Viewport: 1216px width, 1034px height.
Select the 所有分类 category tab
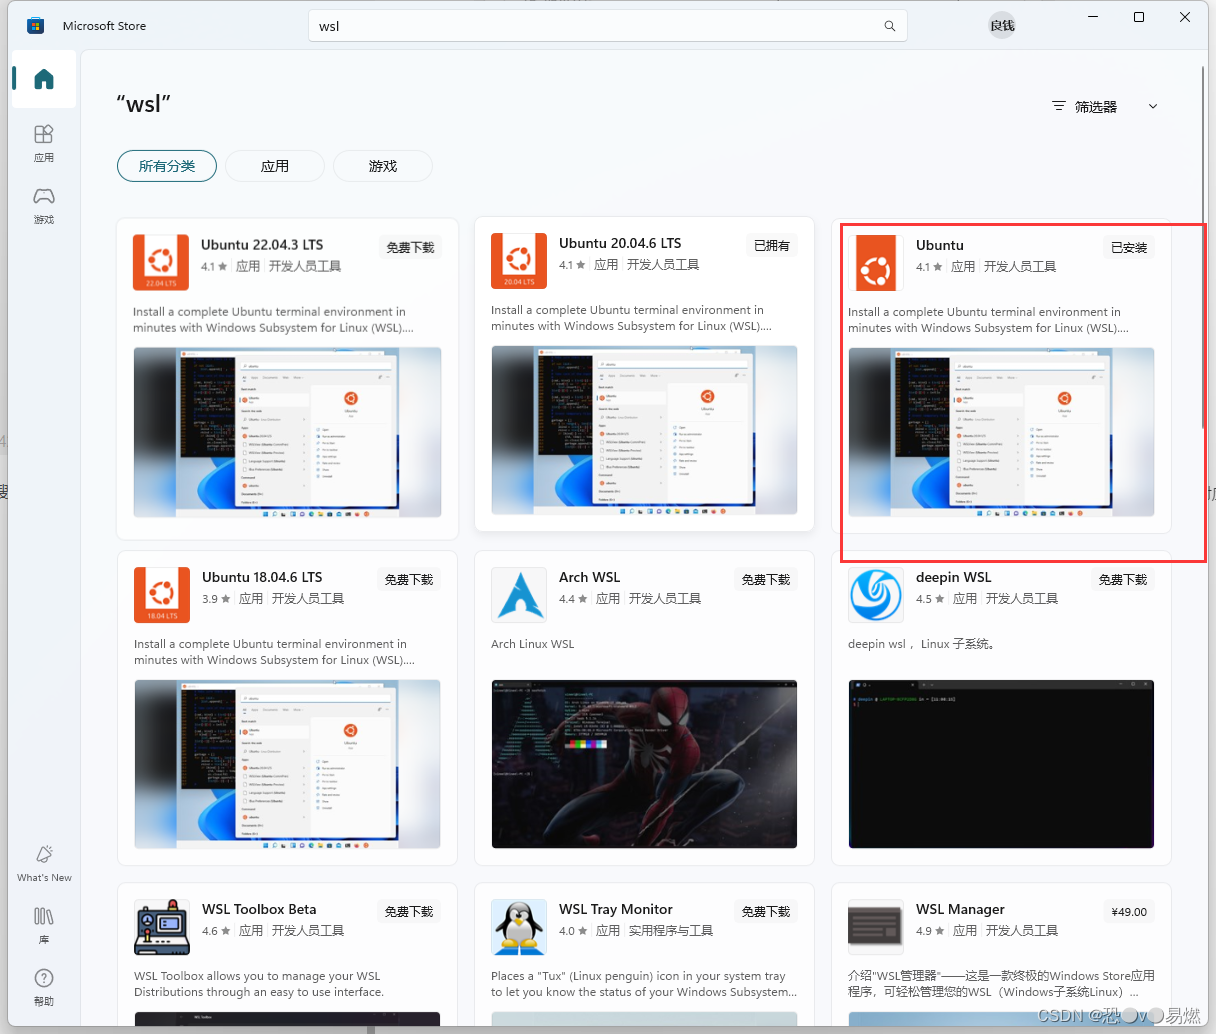click(x=167, y=166)
